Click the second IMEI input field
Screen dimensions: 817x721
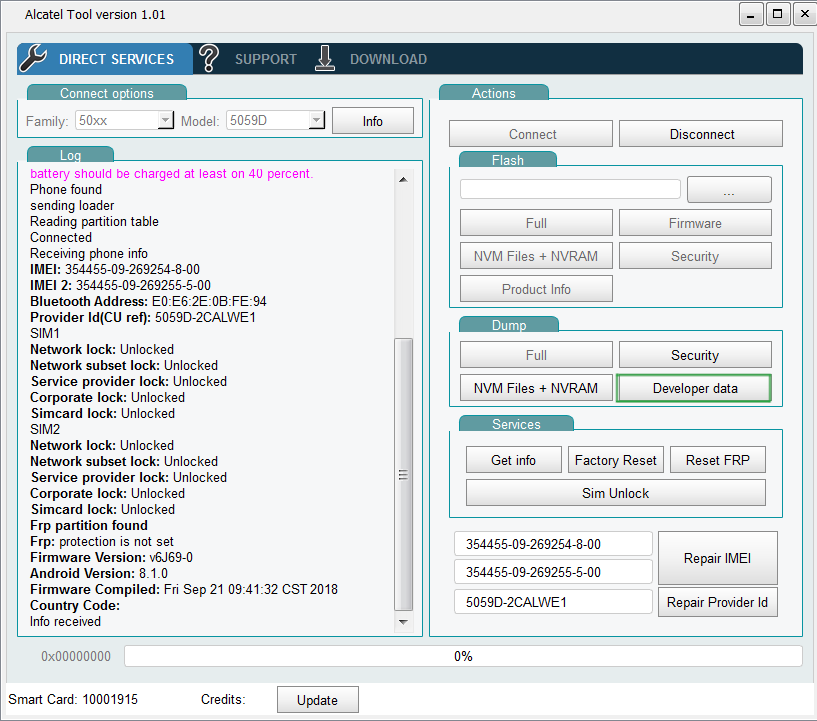click(x=553, y=572)
